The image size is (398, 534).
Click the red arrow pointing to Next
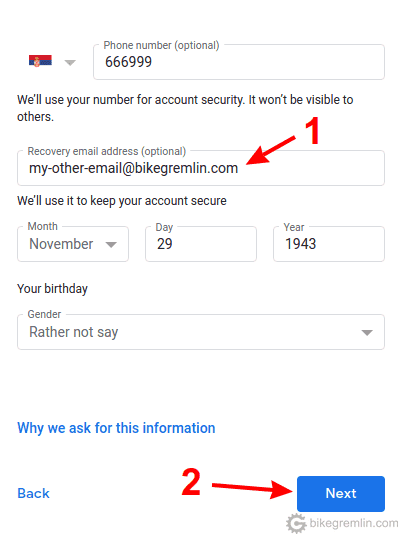[x=252, y=489]
